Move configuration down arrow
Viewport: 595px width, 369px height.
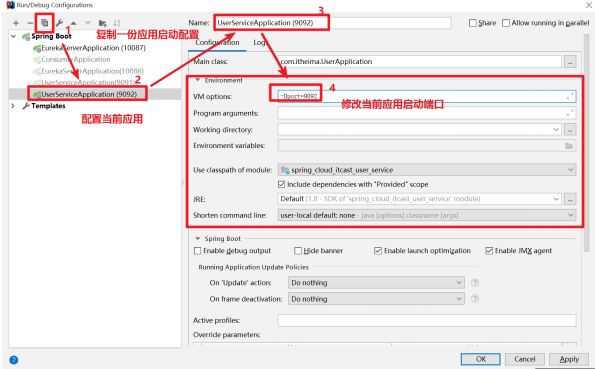[88, 23]
